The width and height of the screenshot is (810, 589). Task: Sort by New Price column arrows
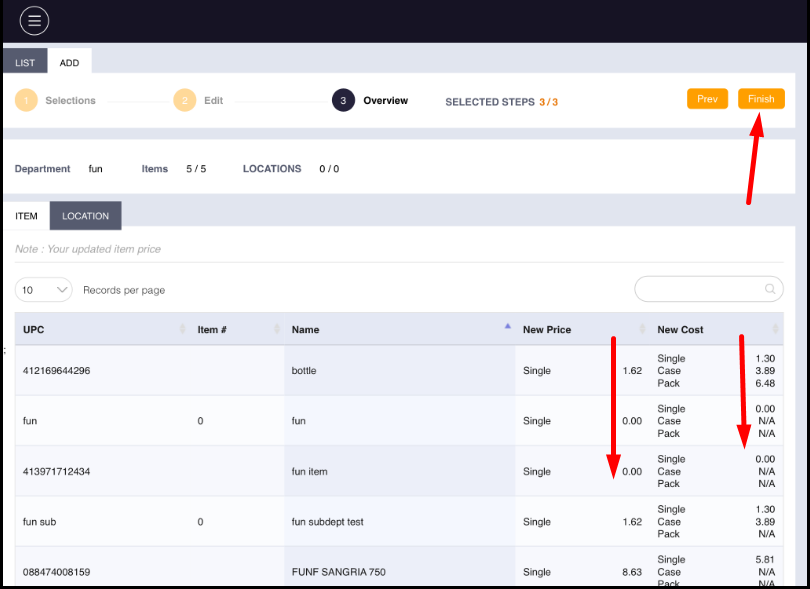pos(642,330)
